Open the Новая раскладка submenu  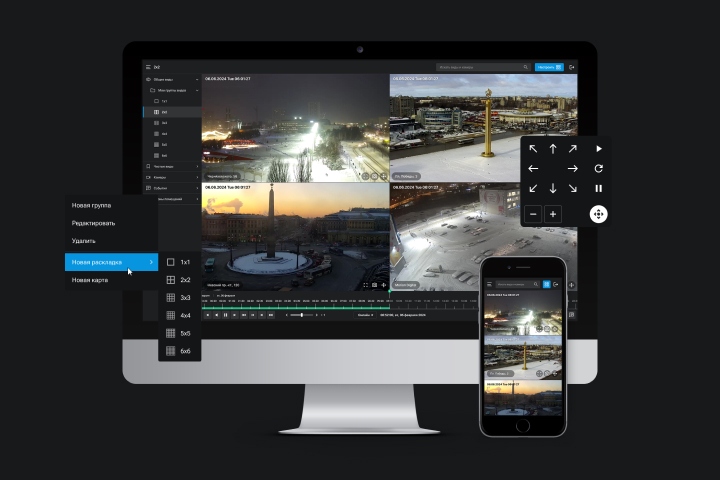pyautogui.click(x=112, y=262)
